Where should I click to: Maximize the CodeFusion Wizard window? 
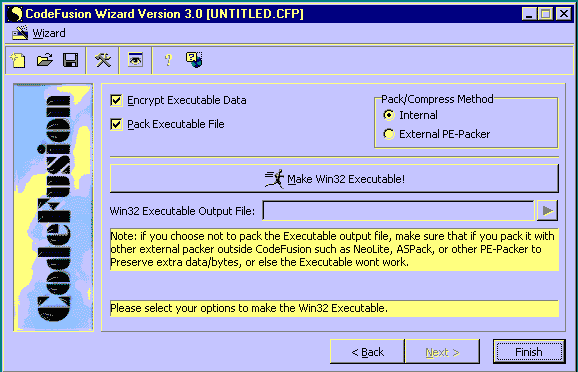coord(545,14)
